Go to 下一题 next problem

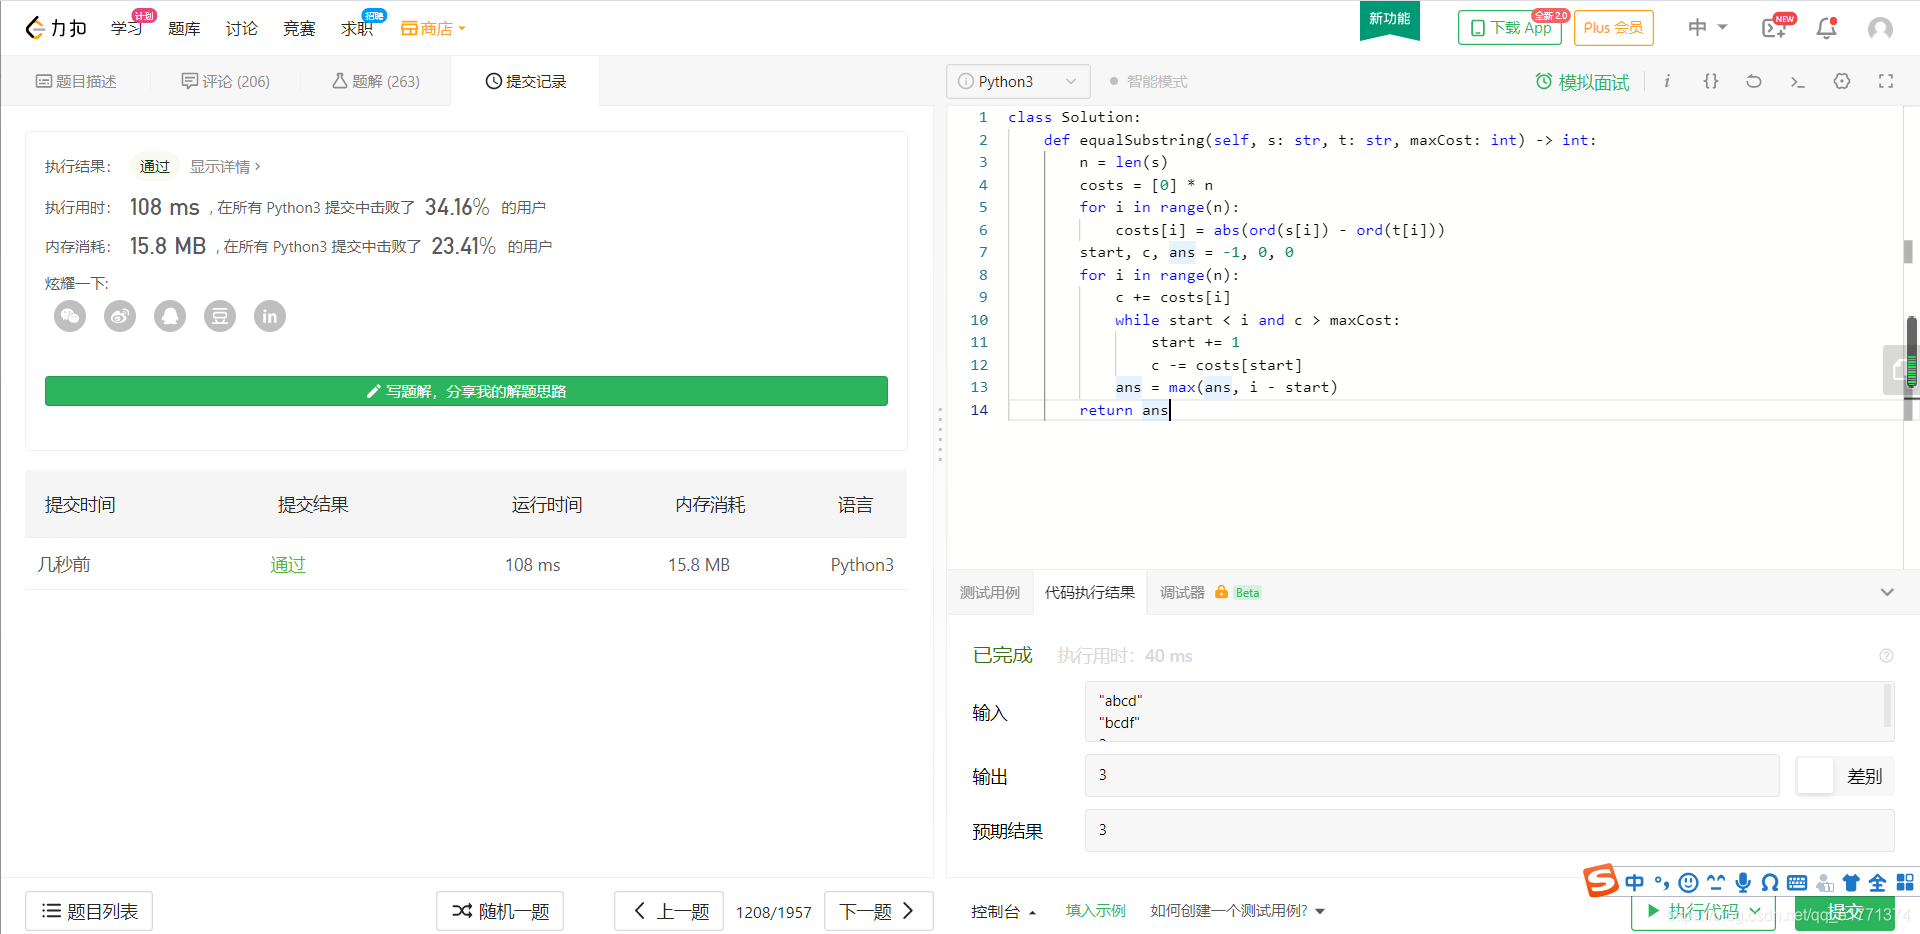[x=878, y=911]
